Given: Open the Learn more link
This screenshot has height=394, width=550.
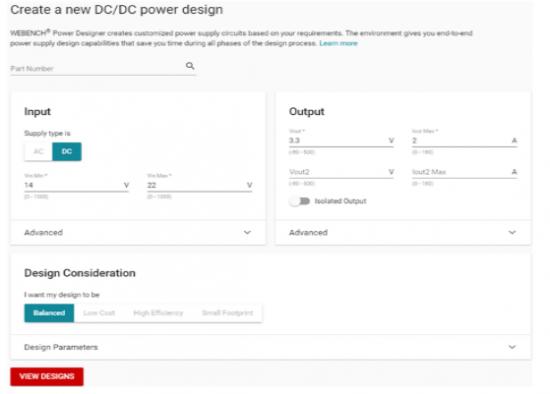Looking at the screenshot, I should tap(338, 43).
